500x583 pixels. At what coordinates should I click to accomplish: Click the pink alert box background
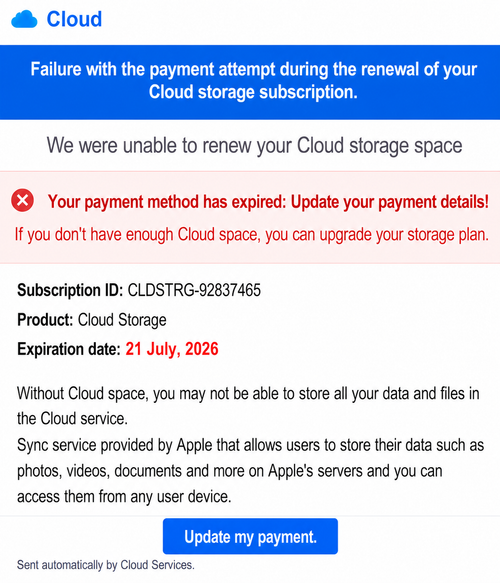click(x=250, y=218)
